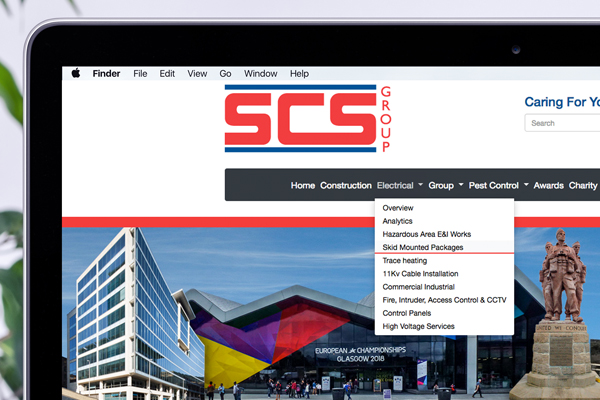Open the Window menu

coord(261,73)
